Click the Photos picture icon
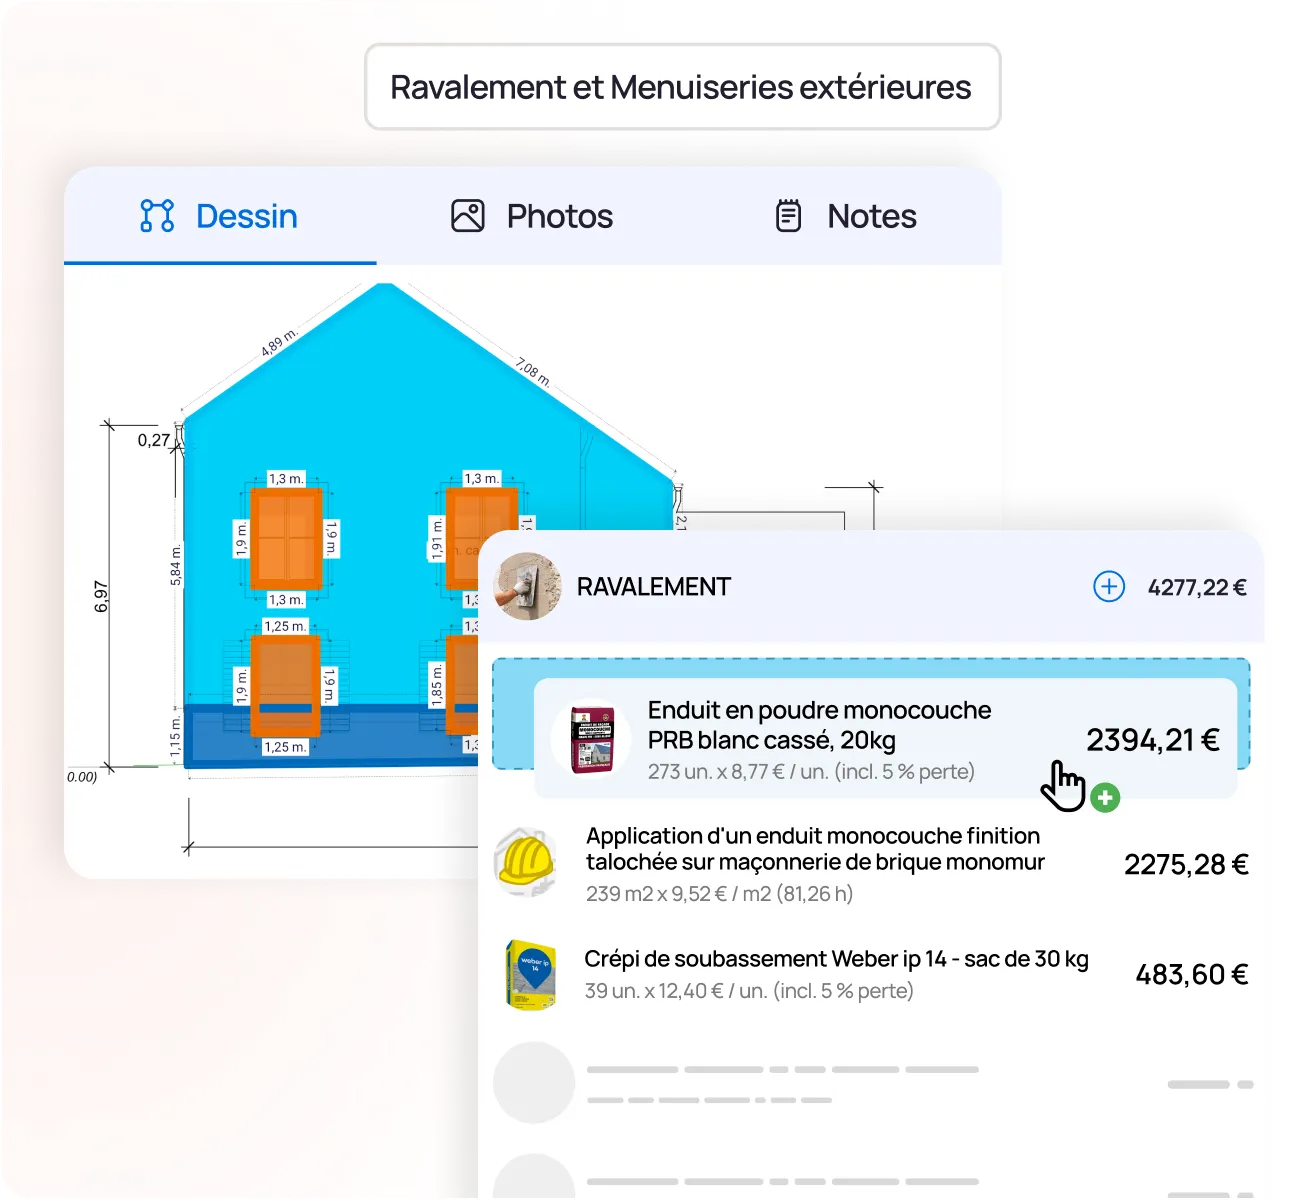1296x1200 pixels. pyautogui.click(x=468, y=216)
